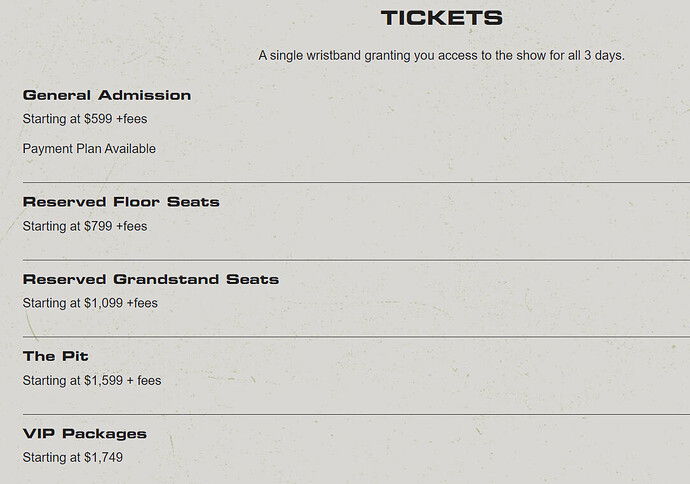Click the Starting at $1,749 price
The width and height of the screenshot is (690, 484).
click(73, 458)
